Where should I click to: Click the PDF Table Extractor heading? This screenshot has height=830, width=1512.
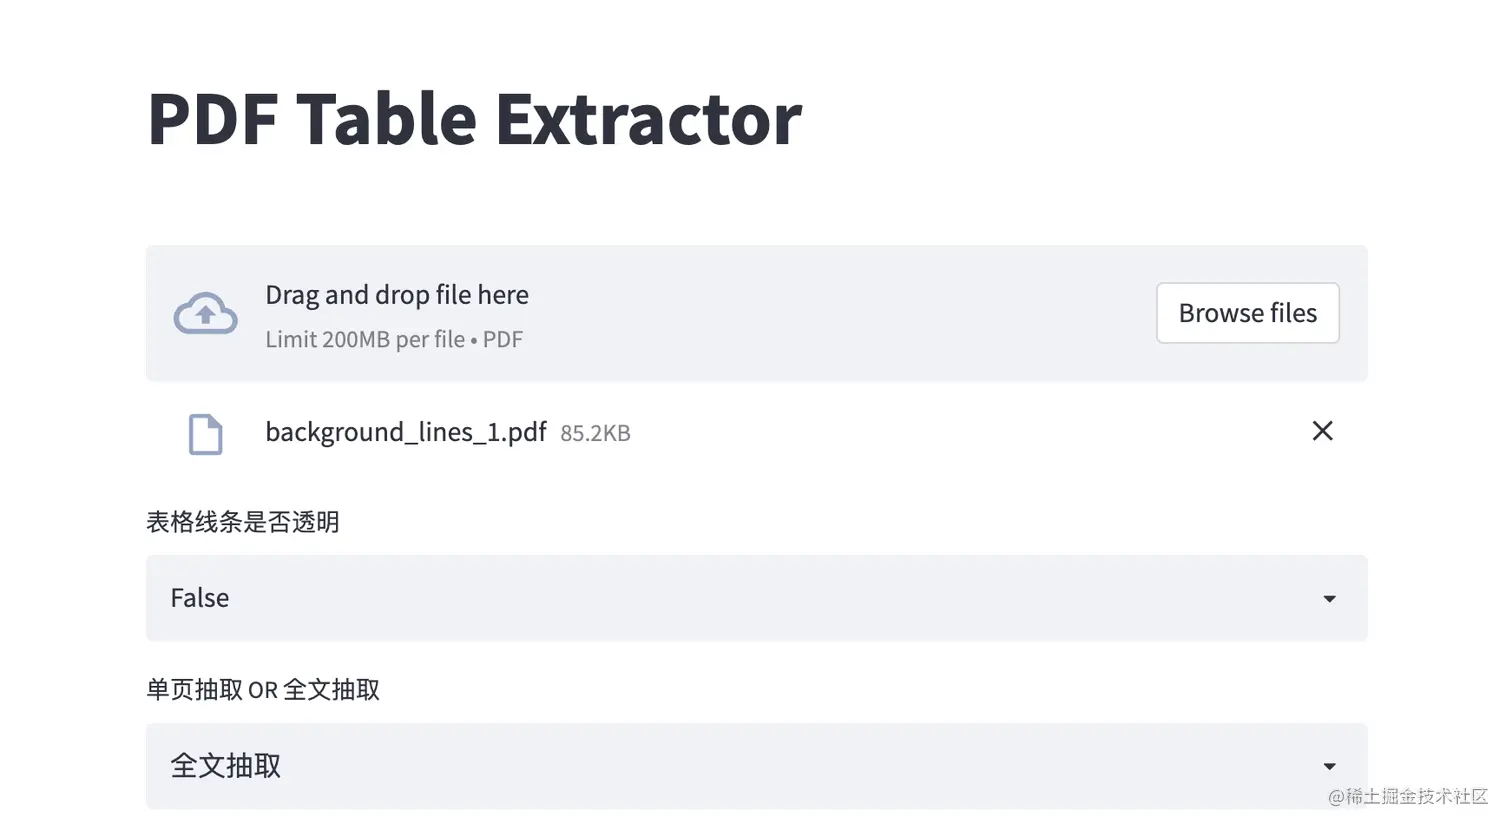[x=474, y=119]
